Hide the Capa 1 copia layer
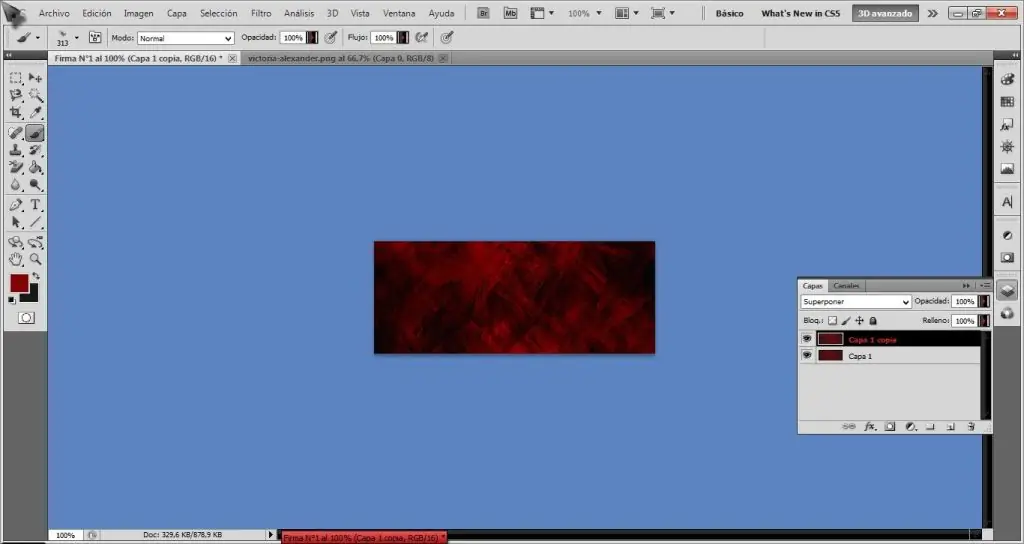Screen dimensions: 1024x544 point(807,339)
